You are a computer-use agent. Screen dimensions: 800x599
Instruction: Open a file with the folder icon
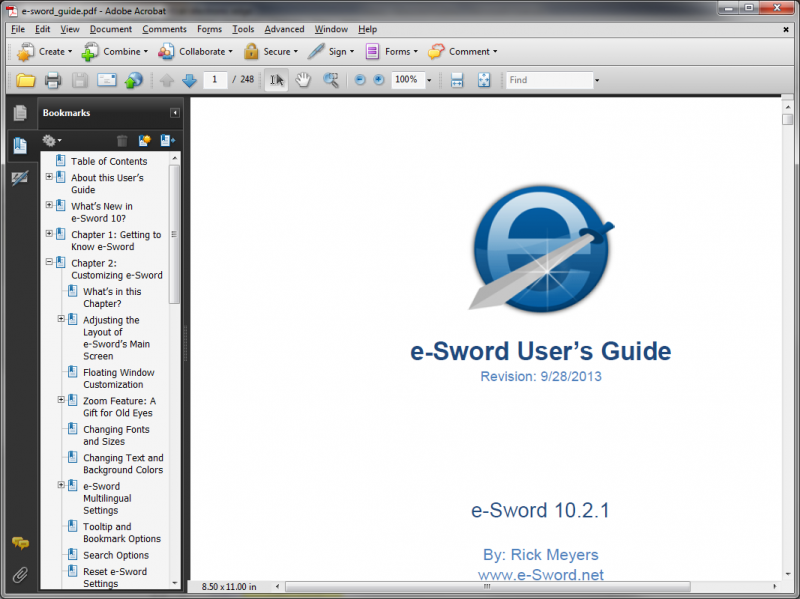(26, 80)
